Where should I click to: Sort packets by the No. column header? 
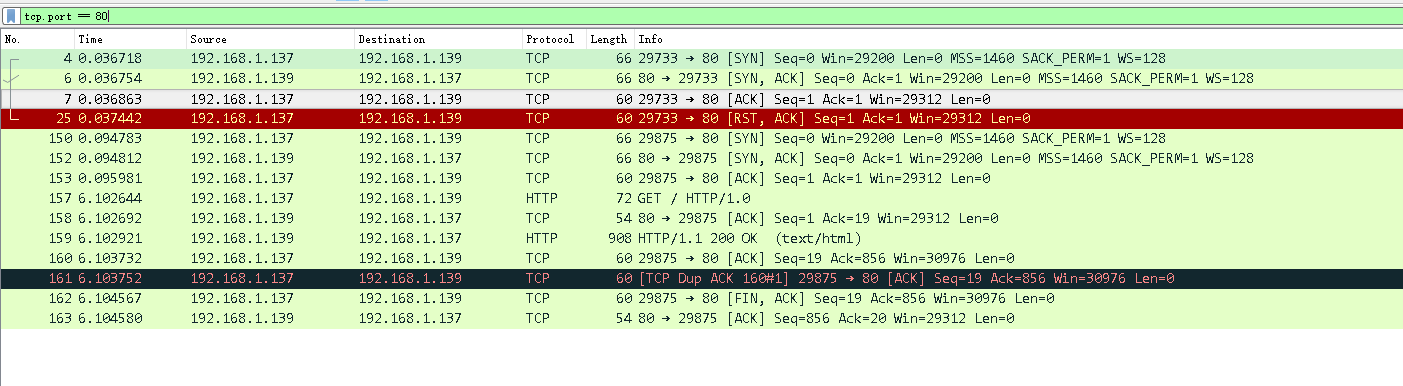(x=38, y=39)
